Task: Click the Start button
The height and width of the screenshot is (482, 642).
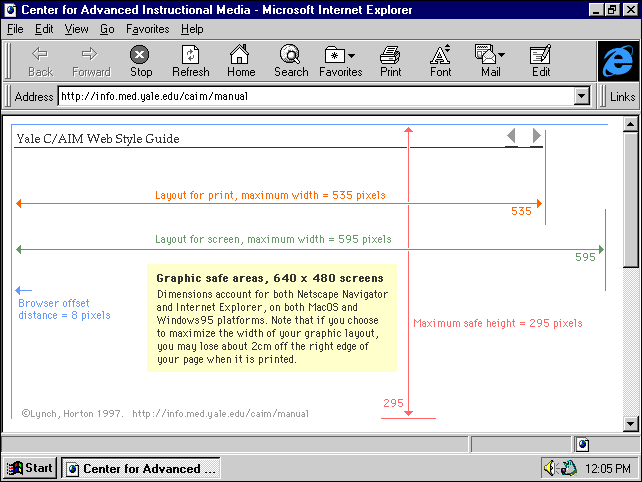Action: point(30,468)
